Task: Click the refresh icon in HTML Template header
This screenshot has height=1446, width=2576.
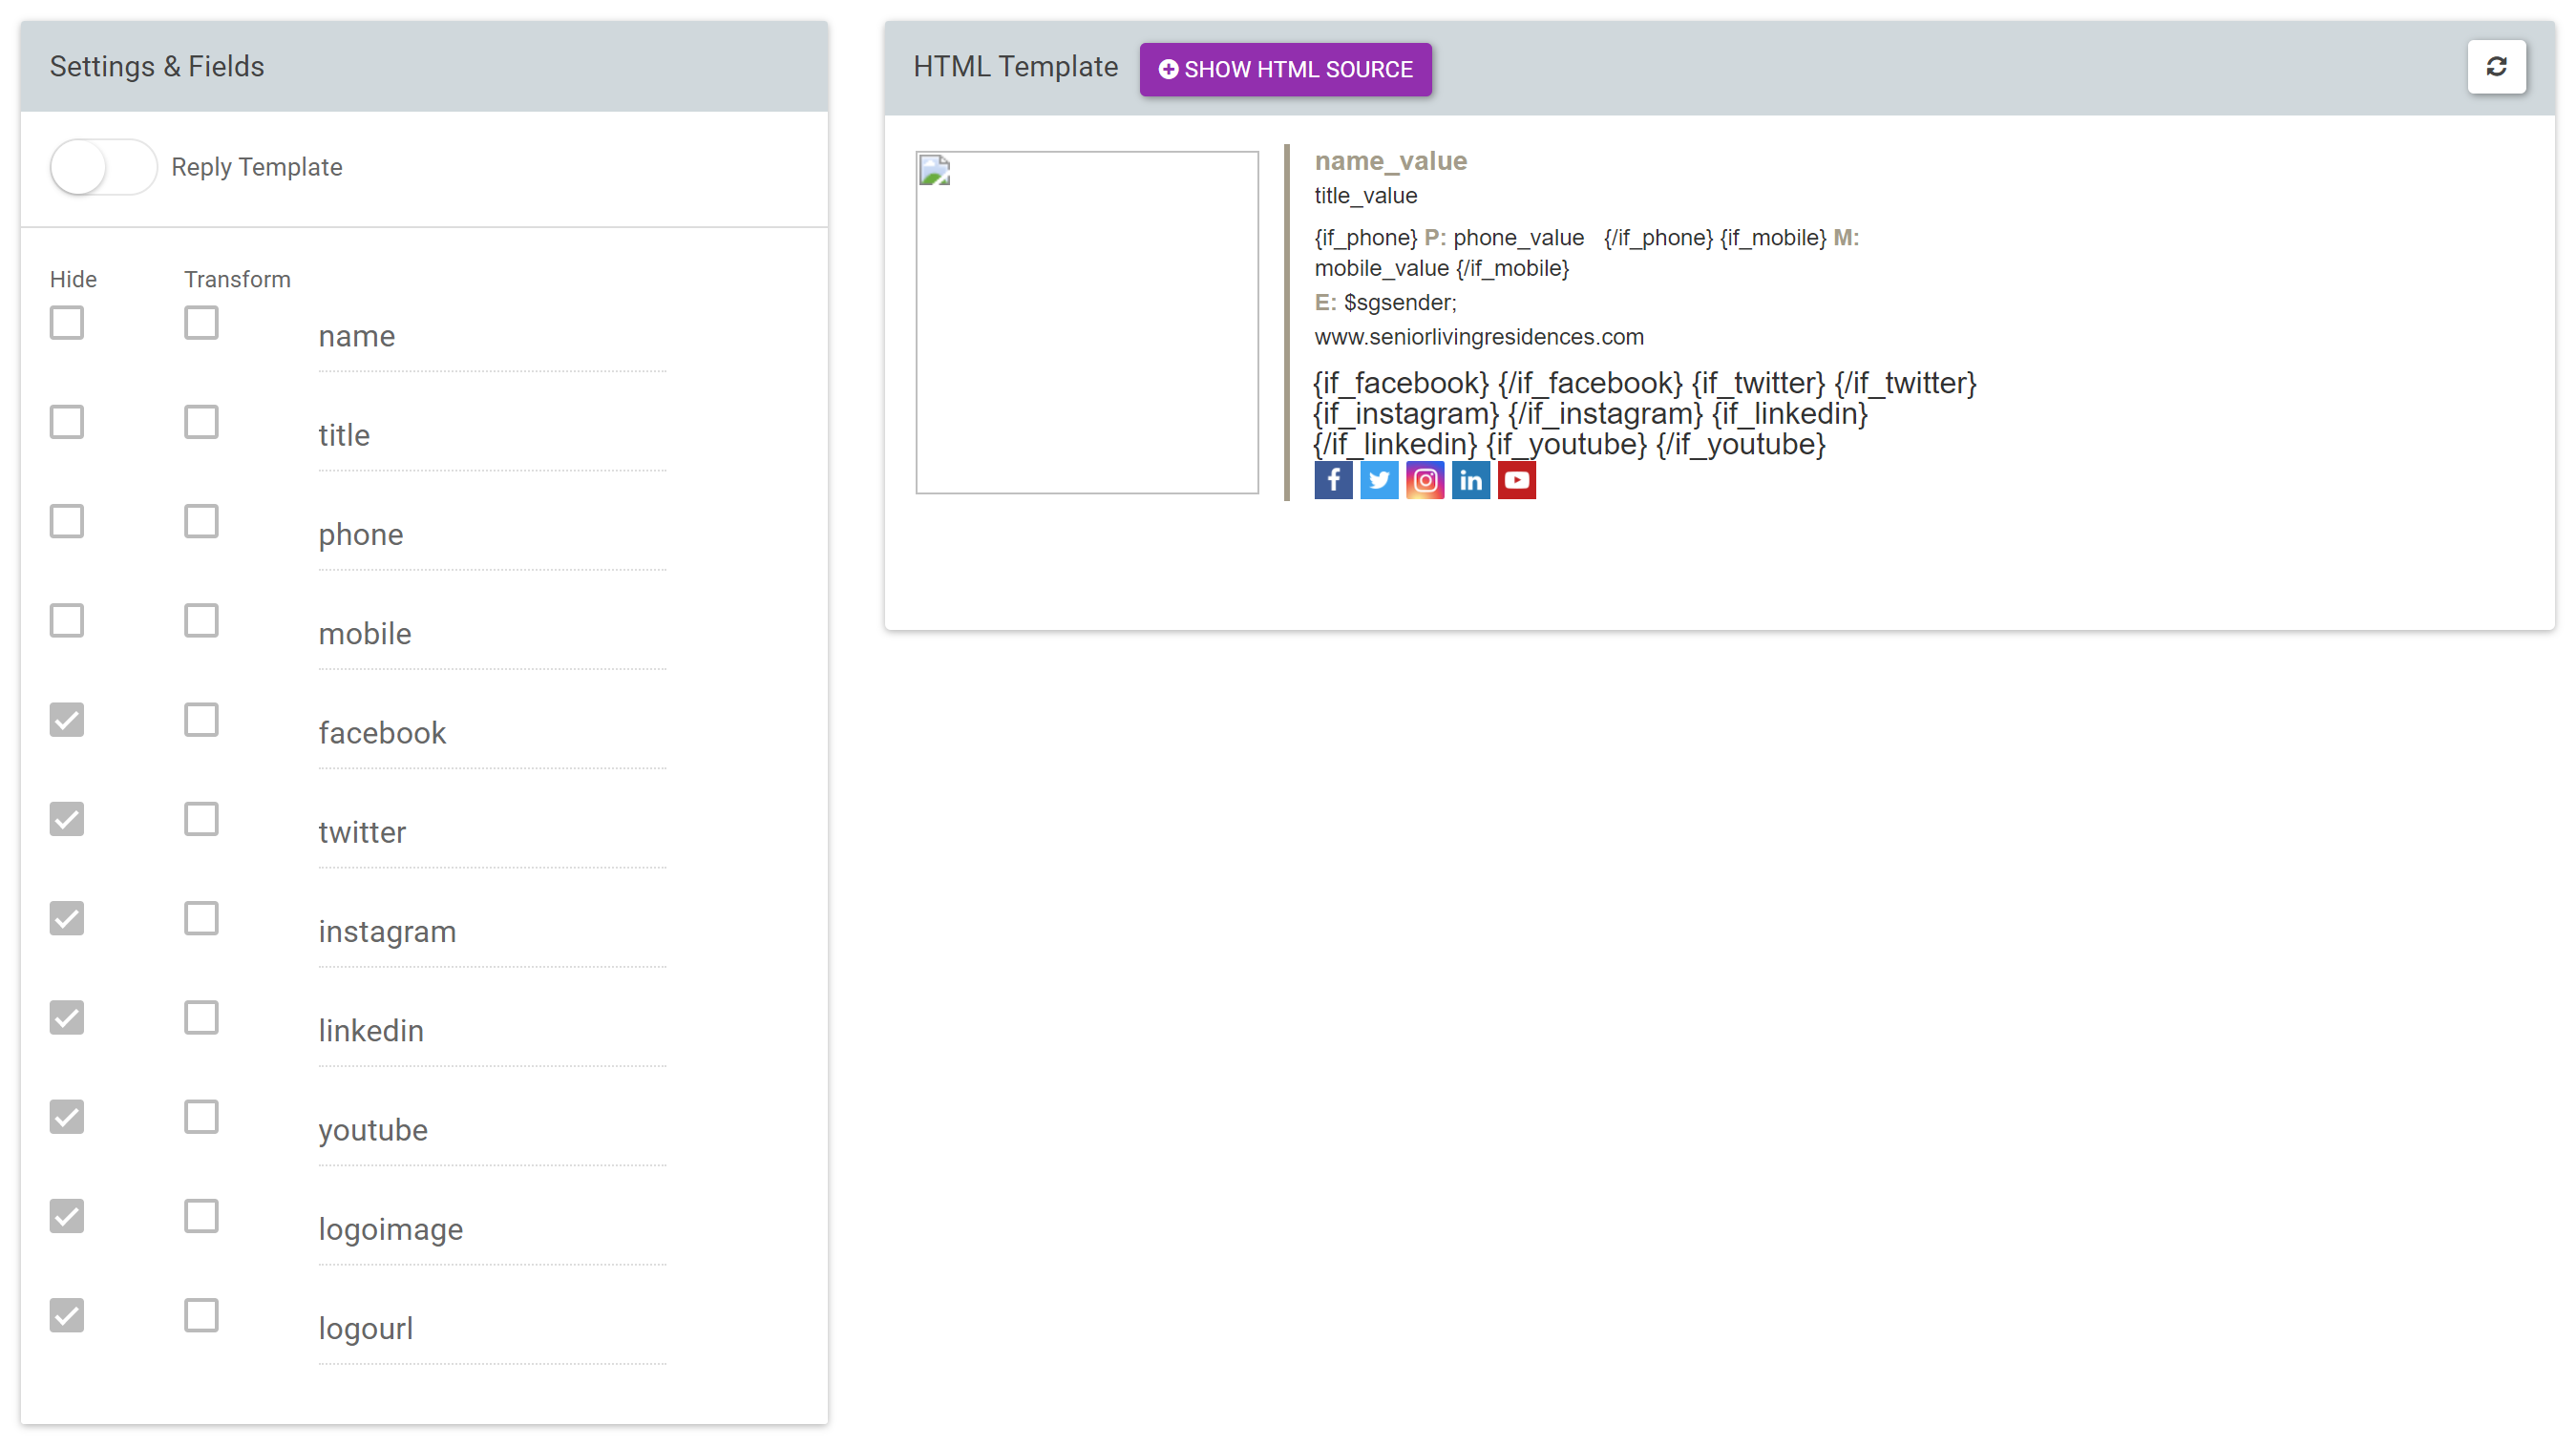Action: (2496, 67)
